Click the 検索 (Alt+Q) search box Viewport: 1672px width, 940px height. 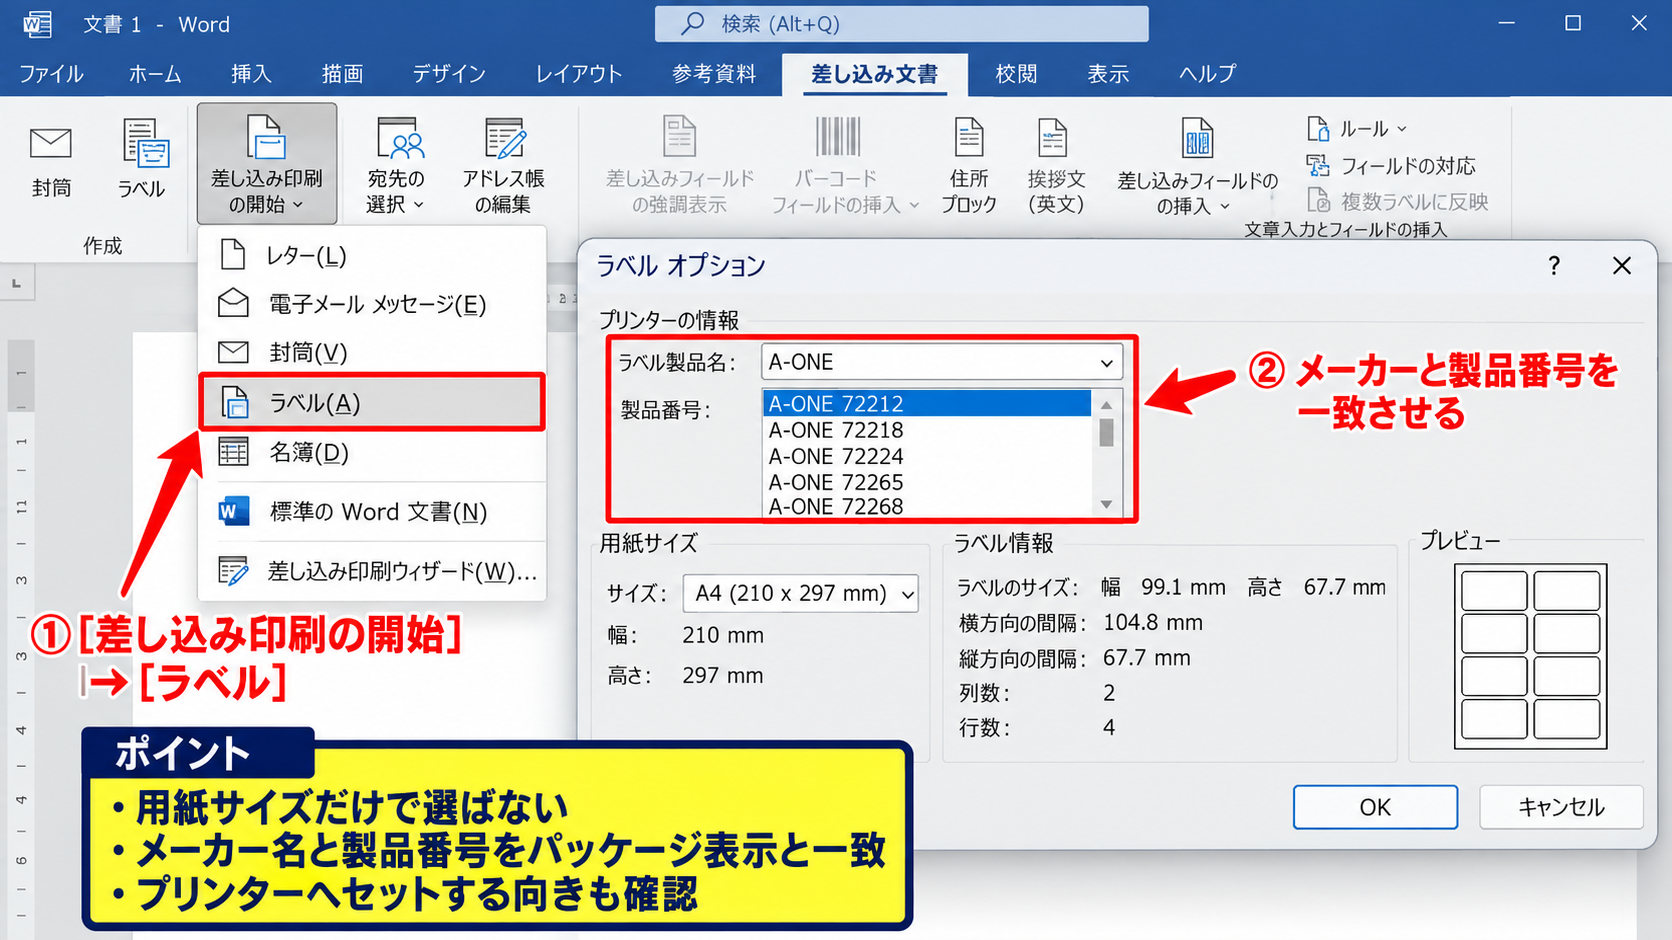point(901,24)
